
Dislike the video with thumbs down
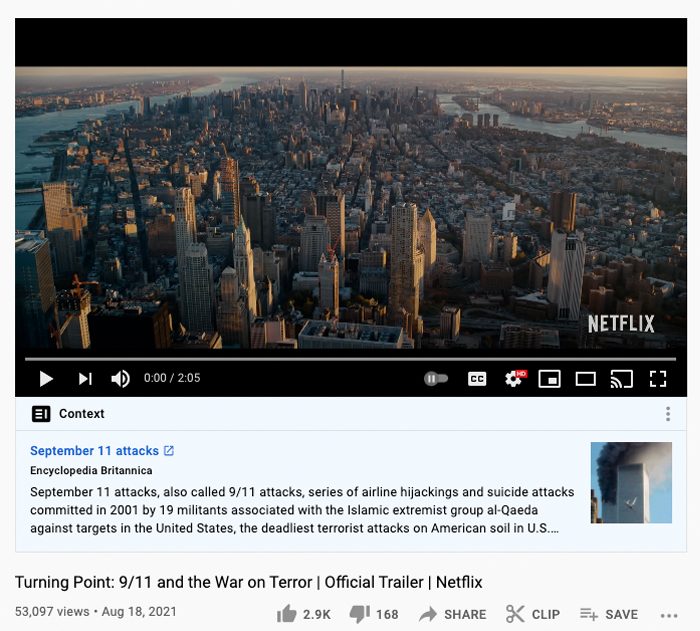pos(374,614)
